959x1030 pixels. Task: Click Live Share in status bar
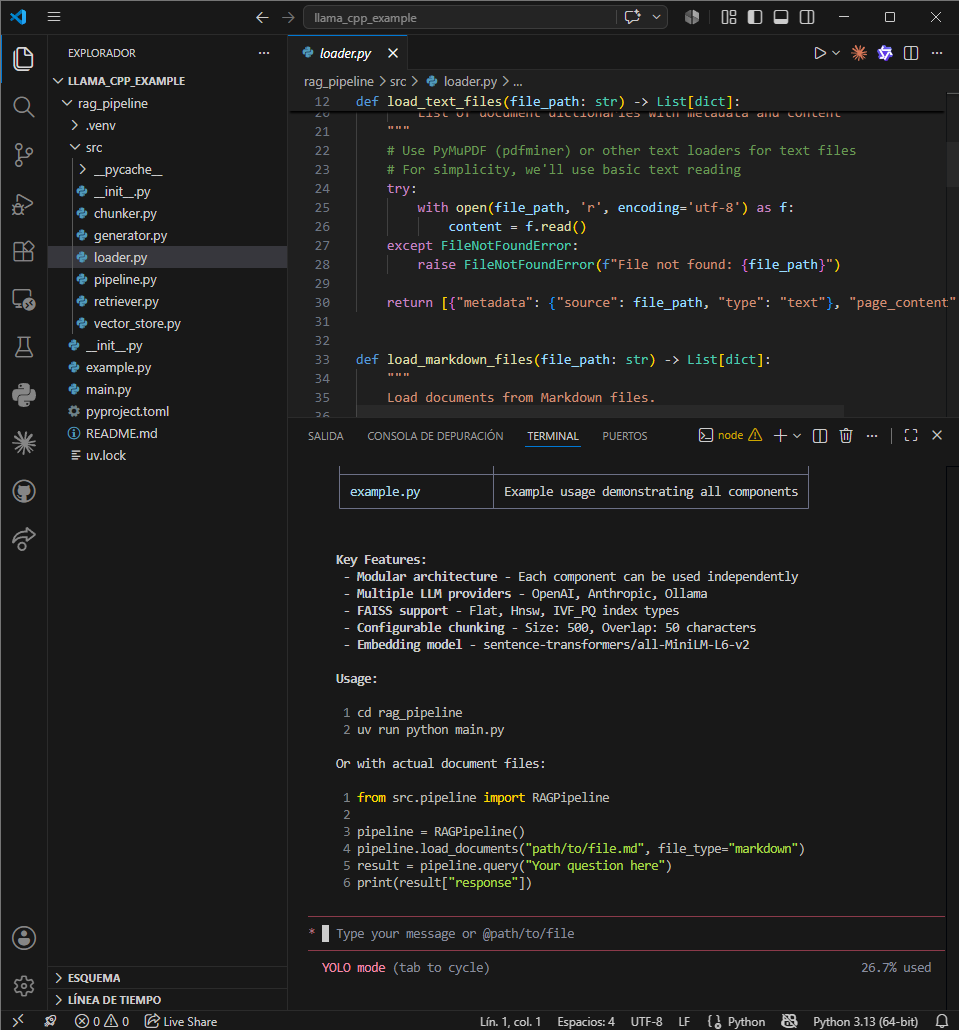tap(181, 1021)
